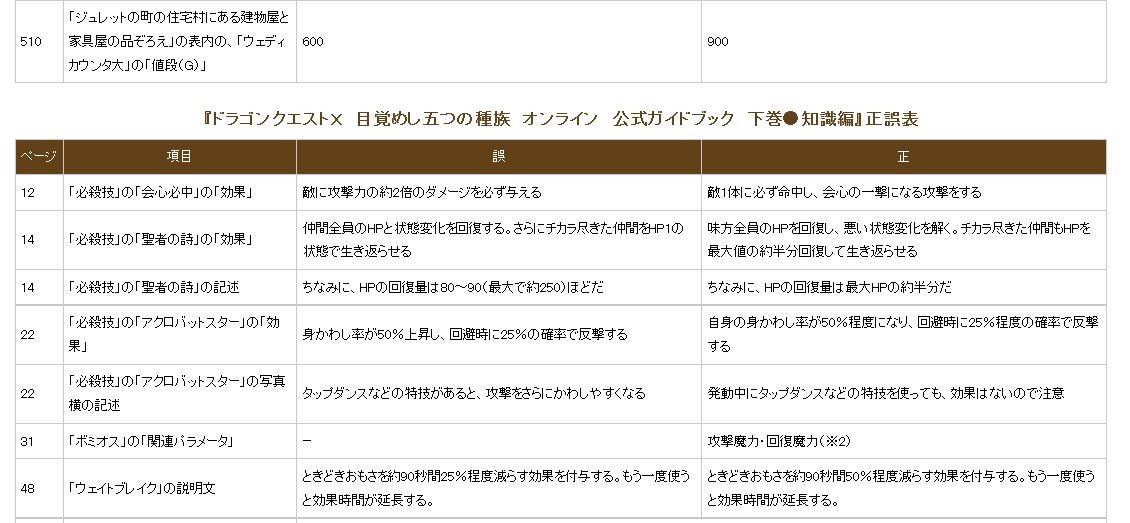
Task: Click the 攻撃魔力・回復魔力(※2) correction text
Action: click(779, 441)
